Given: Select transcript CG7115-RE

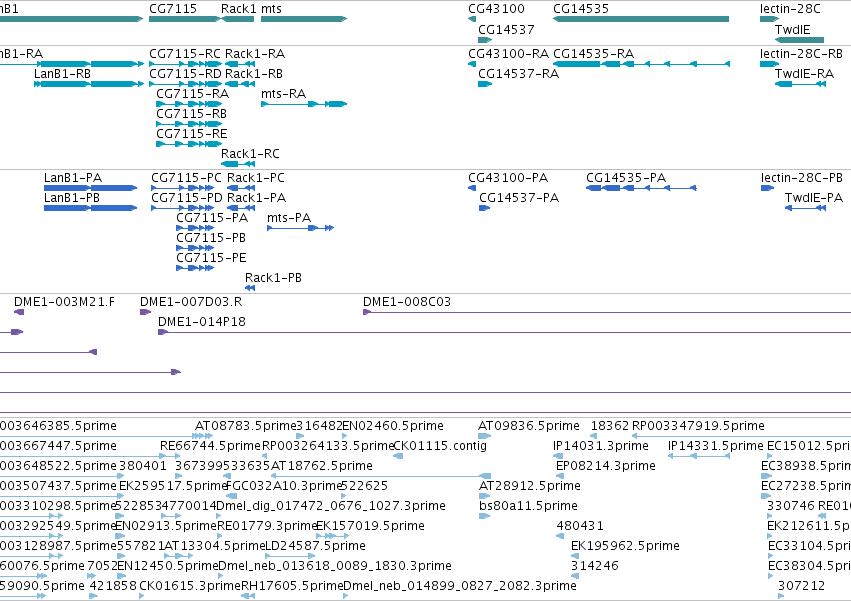Looking at the screenshot, I should [192, 134].
